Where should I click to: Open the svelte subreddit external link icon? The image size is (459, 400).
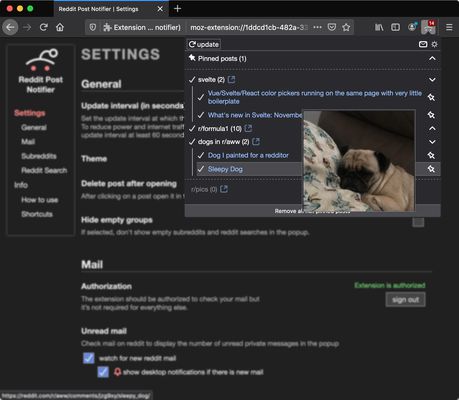tap(231, 79)
